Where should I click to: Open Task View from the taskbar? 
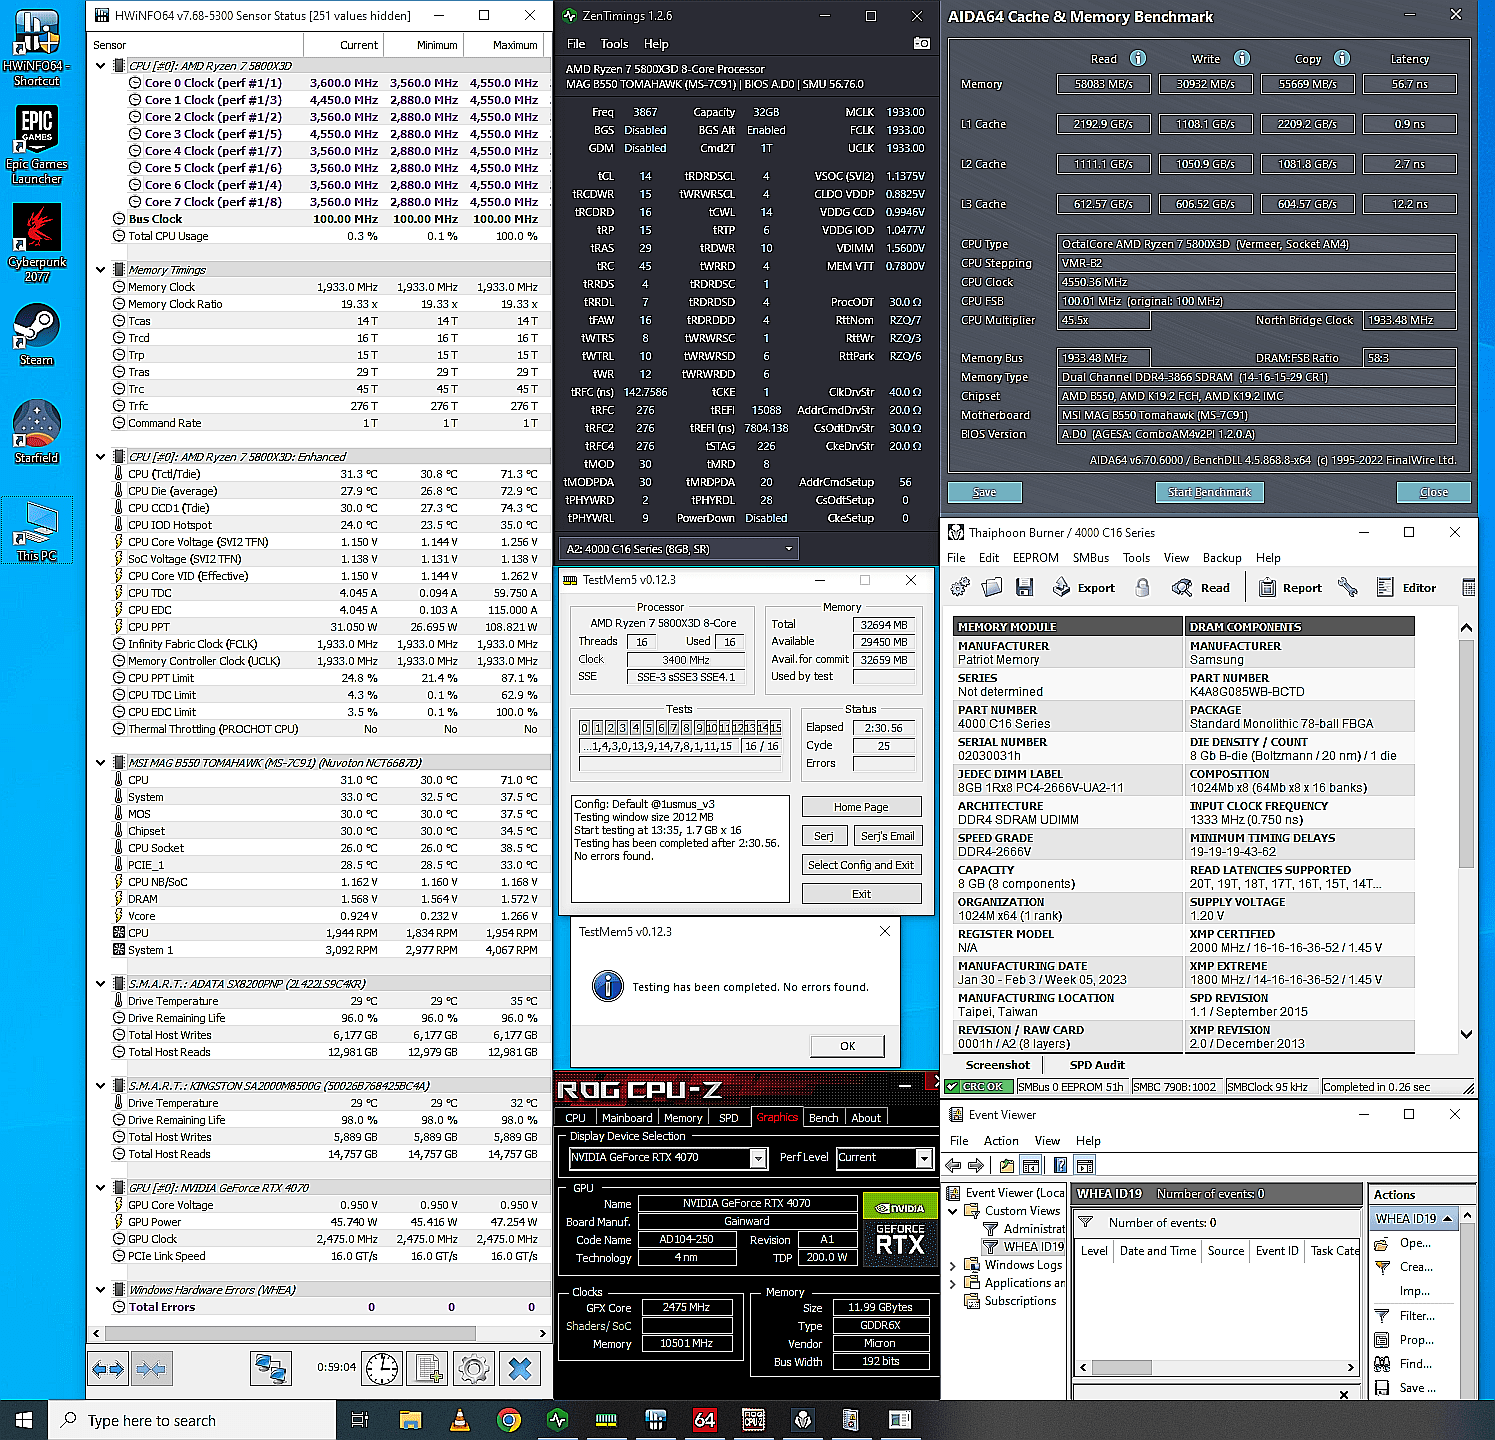tap(360, 1420)
